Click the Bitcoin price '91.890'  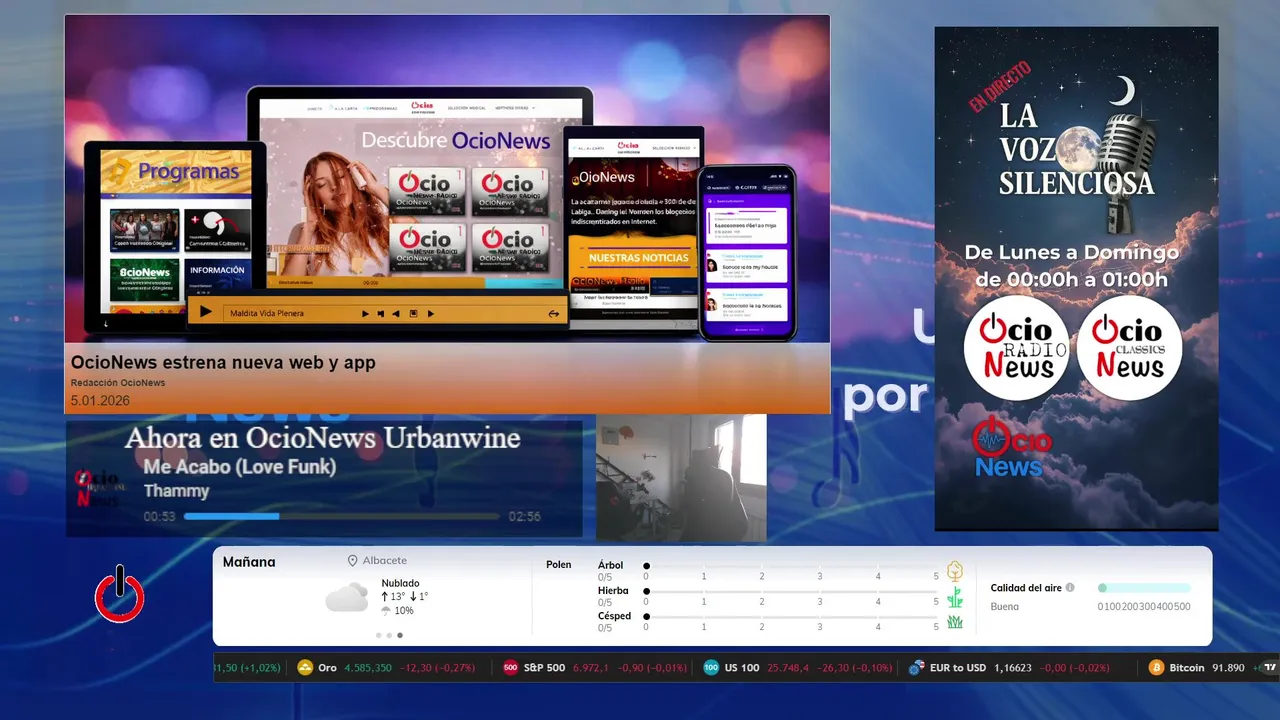point(1228,667)
